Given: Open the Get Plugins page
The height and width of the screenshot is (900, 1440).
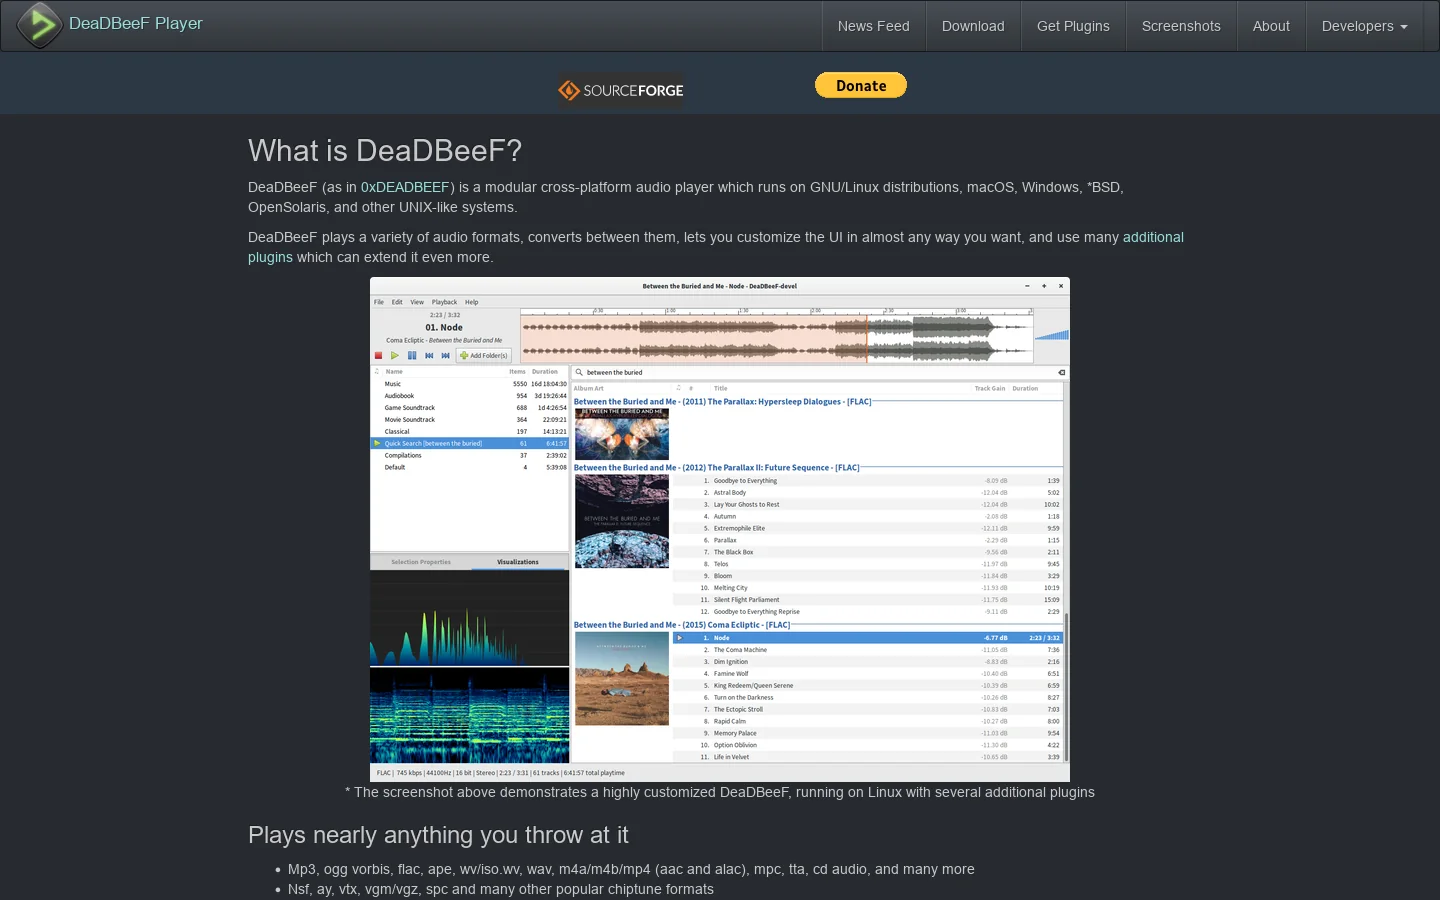Looking at the screenshot, I should tap(1073, 26).
